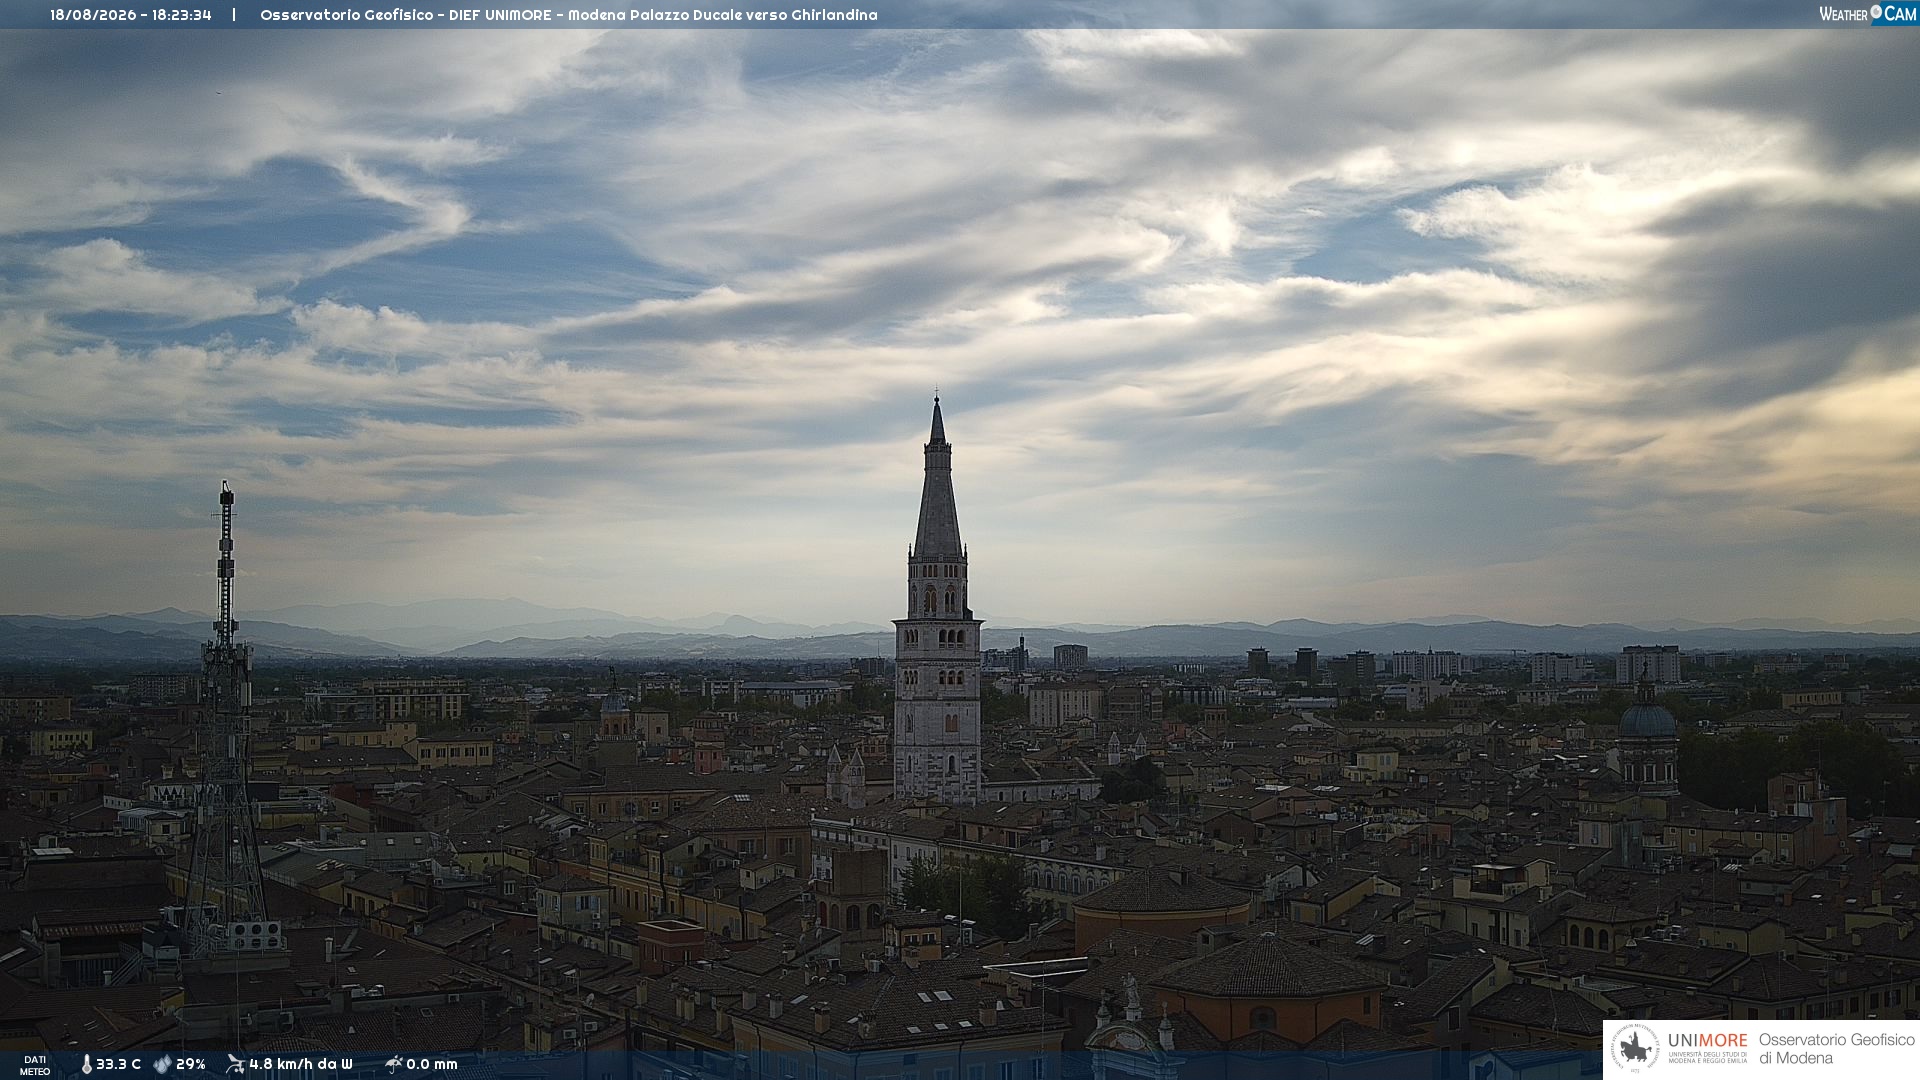Select the DATI METEO label
Viewport: 1920px width, 1080px height.
coord(35,1065)
